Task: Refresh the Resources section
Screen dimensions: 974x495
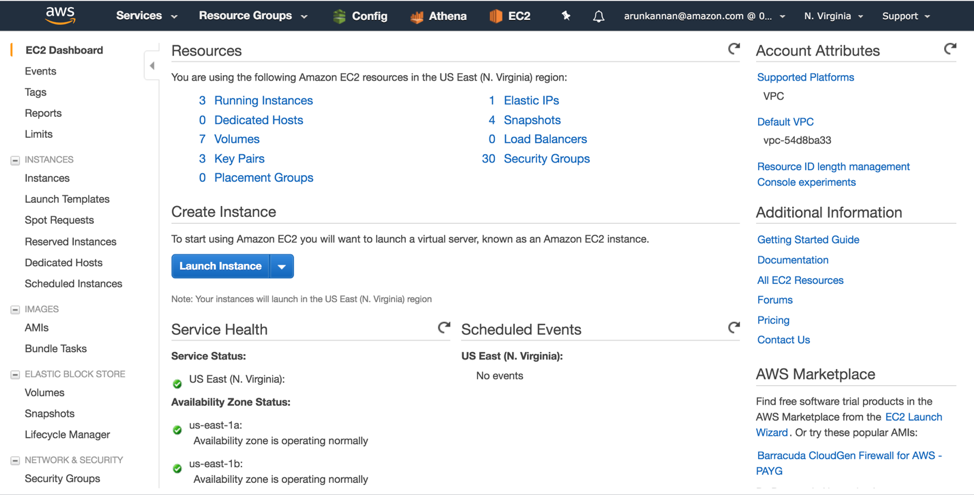Action: pos(734,48)
